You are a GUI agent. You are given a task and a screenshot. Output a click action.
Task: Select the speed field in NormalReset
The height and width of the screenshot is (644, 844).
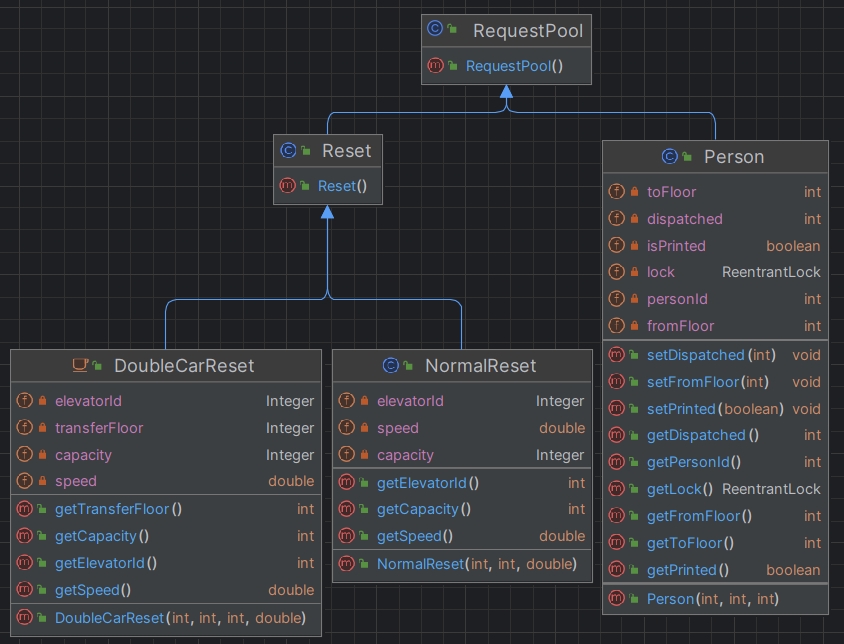(x=462, y=428)
